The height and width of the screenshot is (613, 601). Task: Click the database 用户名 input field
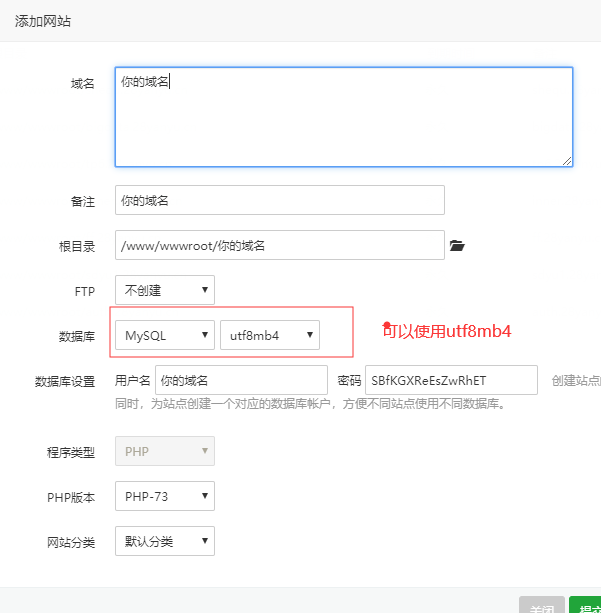coord(241,380)
